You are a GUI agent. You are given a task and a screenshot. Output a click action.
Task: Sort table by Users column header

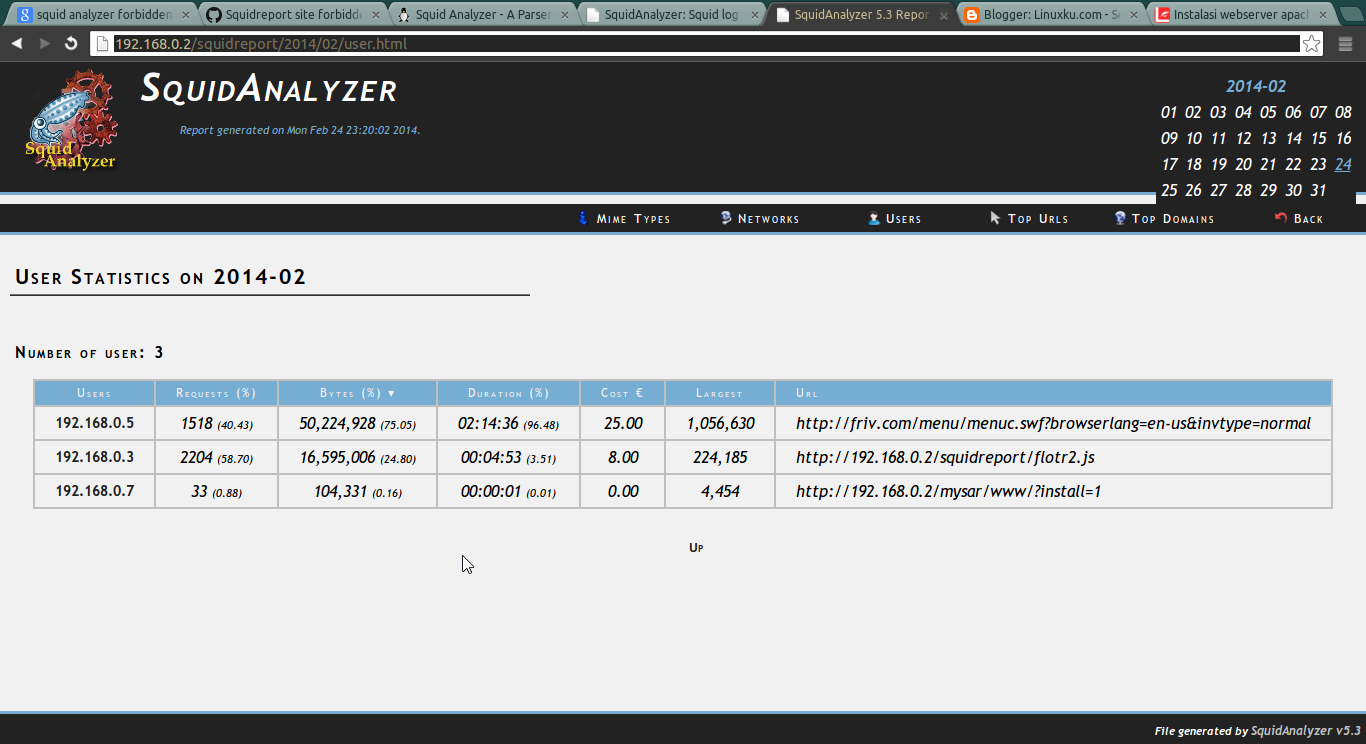94,393
